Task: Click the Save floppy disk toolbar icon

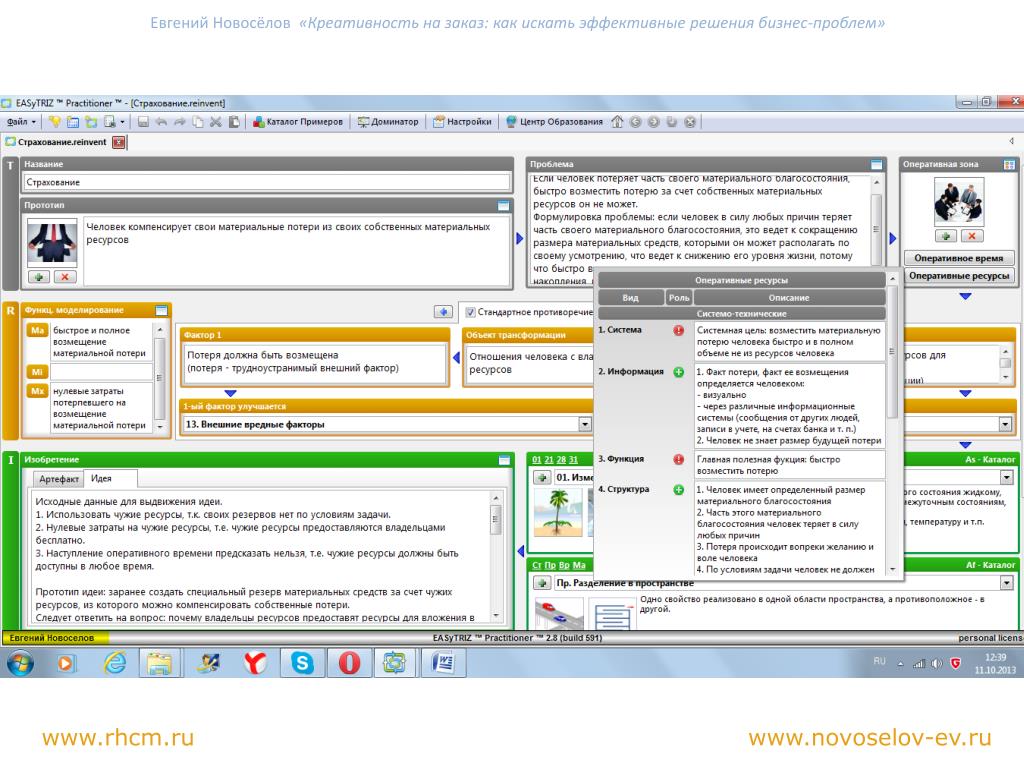Action: tap(144, 121)
